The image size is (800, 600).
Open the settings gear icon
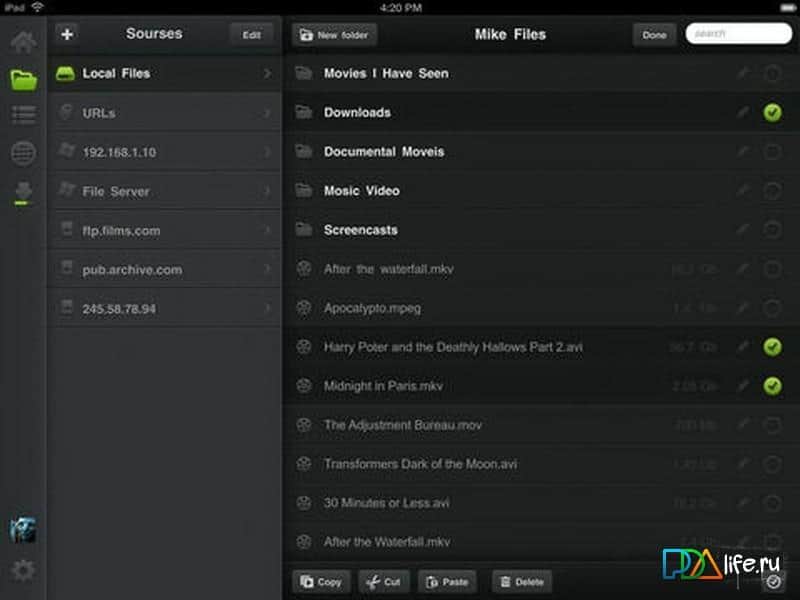coord(23,571)
